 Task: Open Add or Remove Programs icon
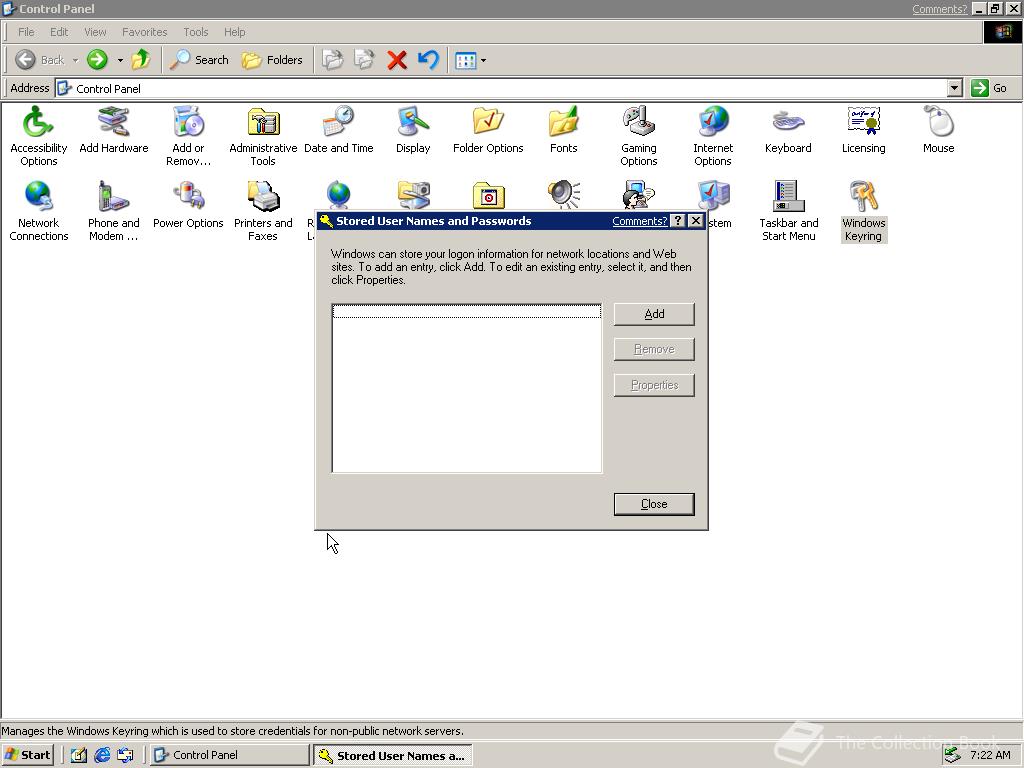188,136
